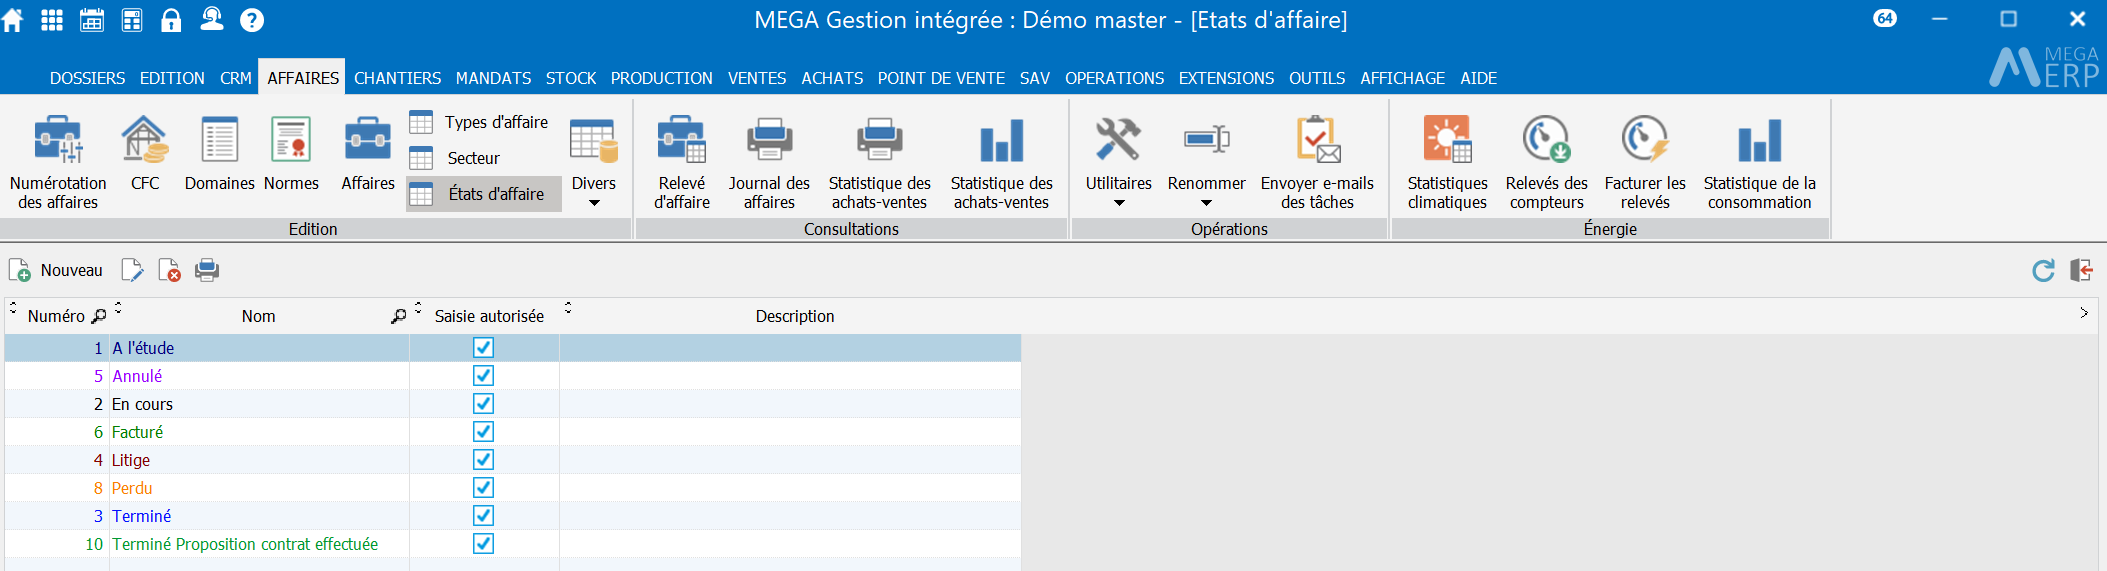This screenshot has width=2107, height=571.
Task: Open the calendar icon in title bar
Action: [92, 20]
